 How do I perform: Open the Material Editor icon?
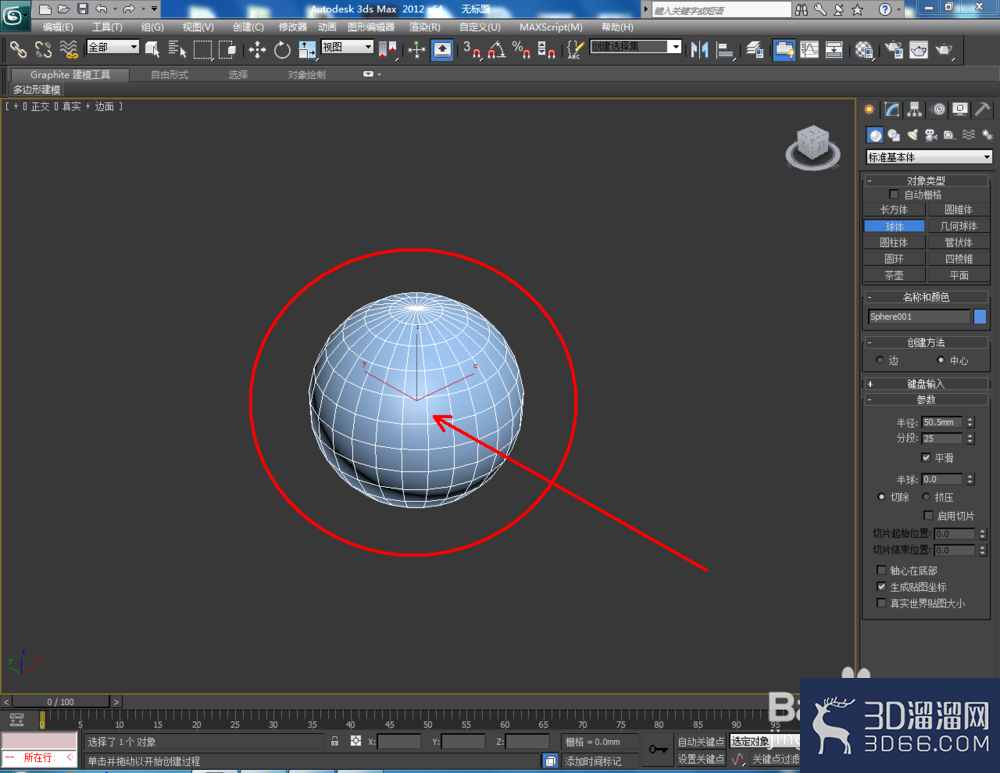[x=864, y=49]
